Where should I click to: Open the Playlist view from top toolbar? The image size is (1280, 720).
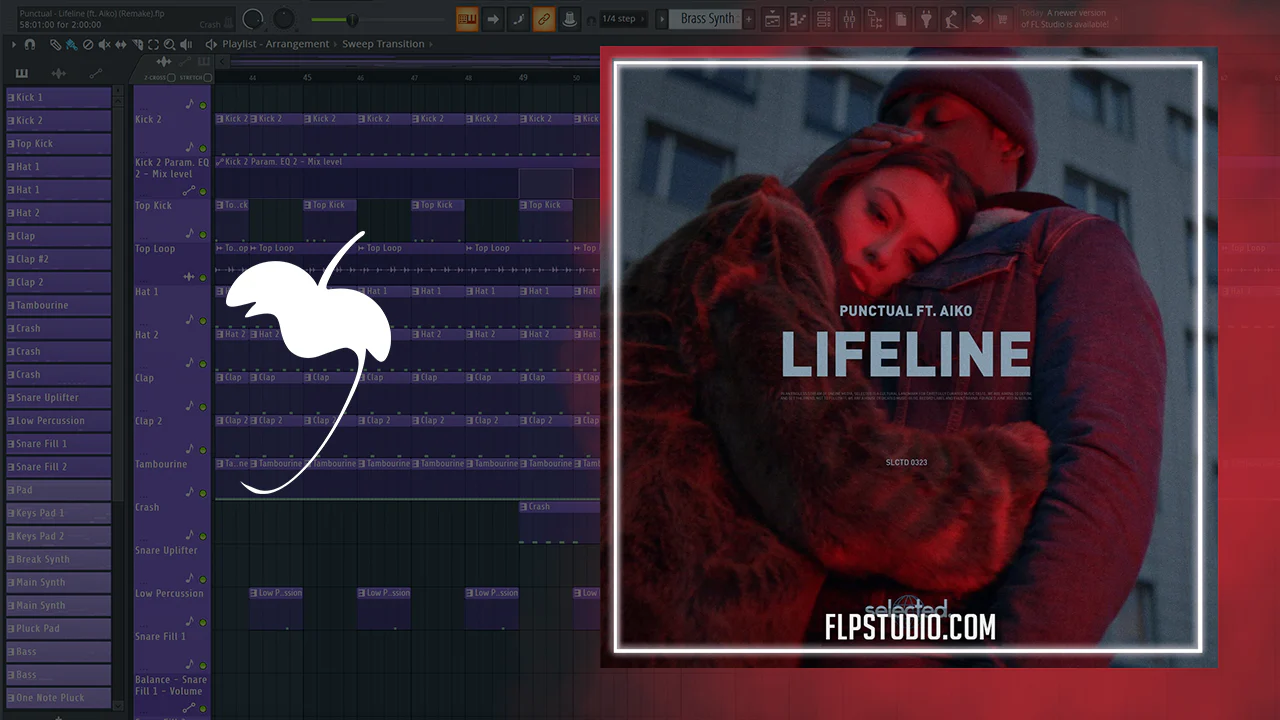coord(772,18)
